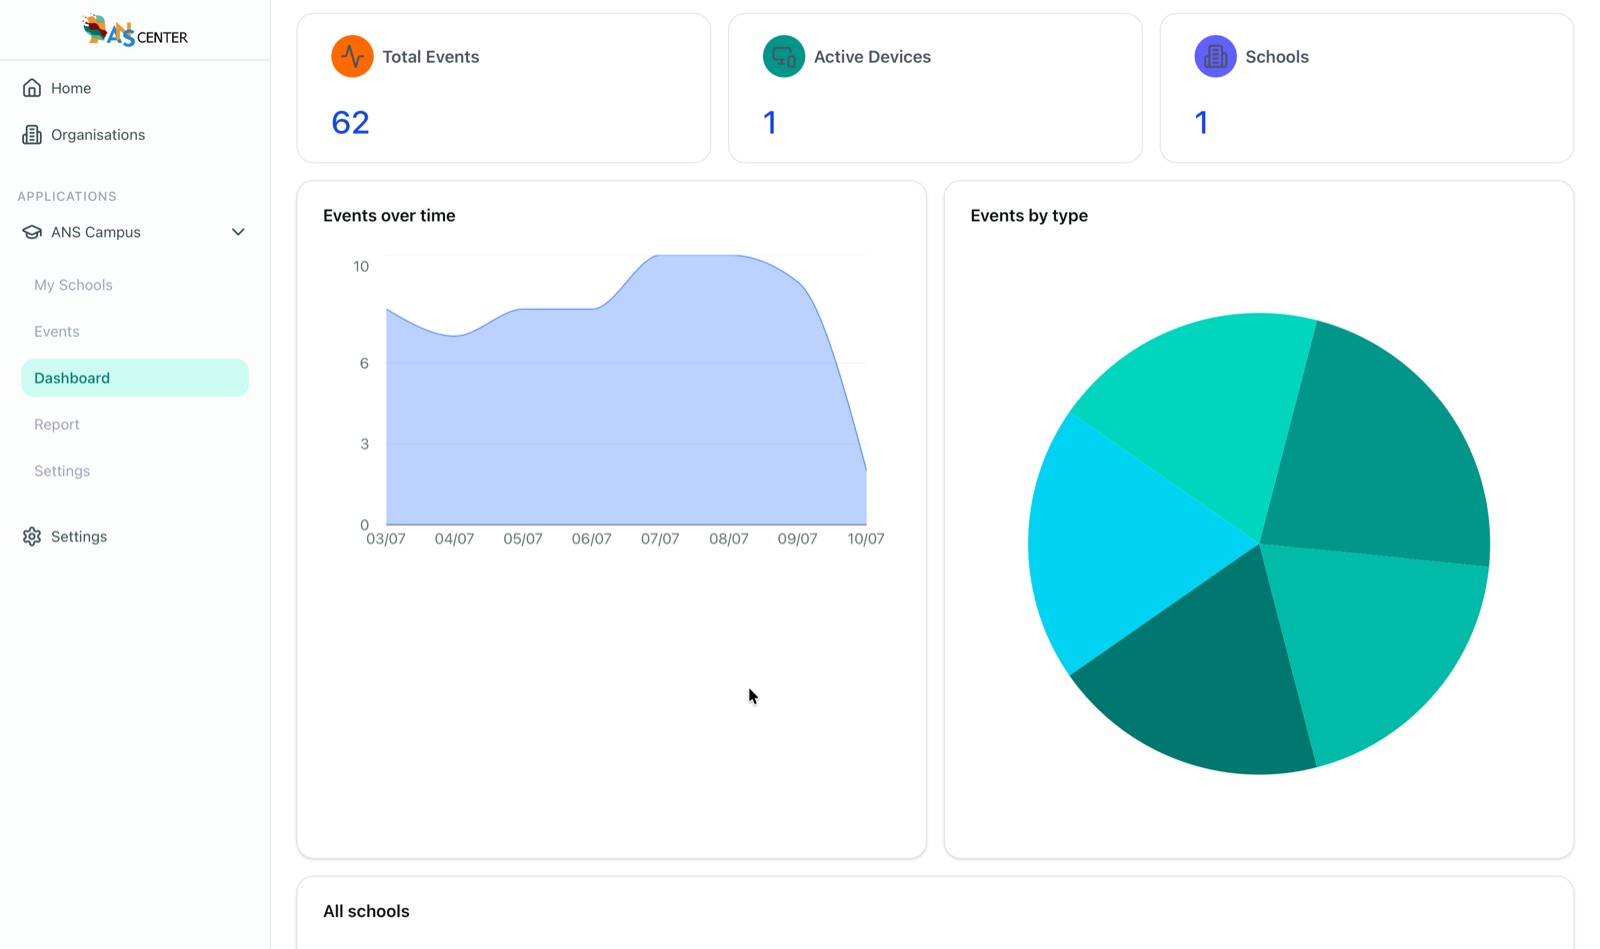Screen dimensions: 1600x949
Task: Click the Active Devices card title
Action: pyautogui.click(x=872, y=57)
